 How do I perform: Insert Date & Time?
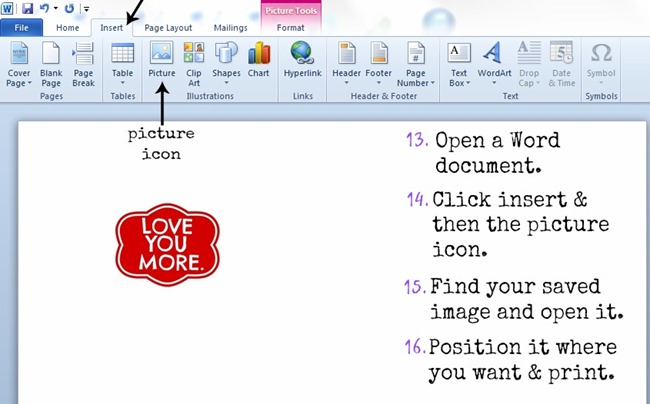click(562, 65)
